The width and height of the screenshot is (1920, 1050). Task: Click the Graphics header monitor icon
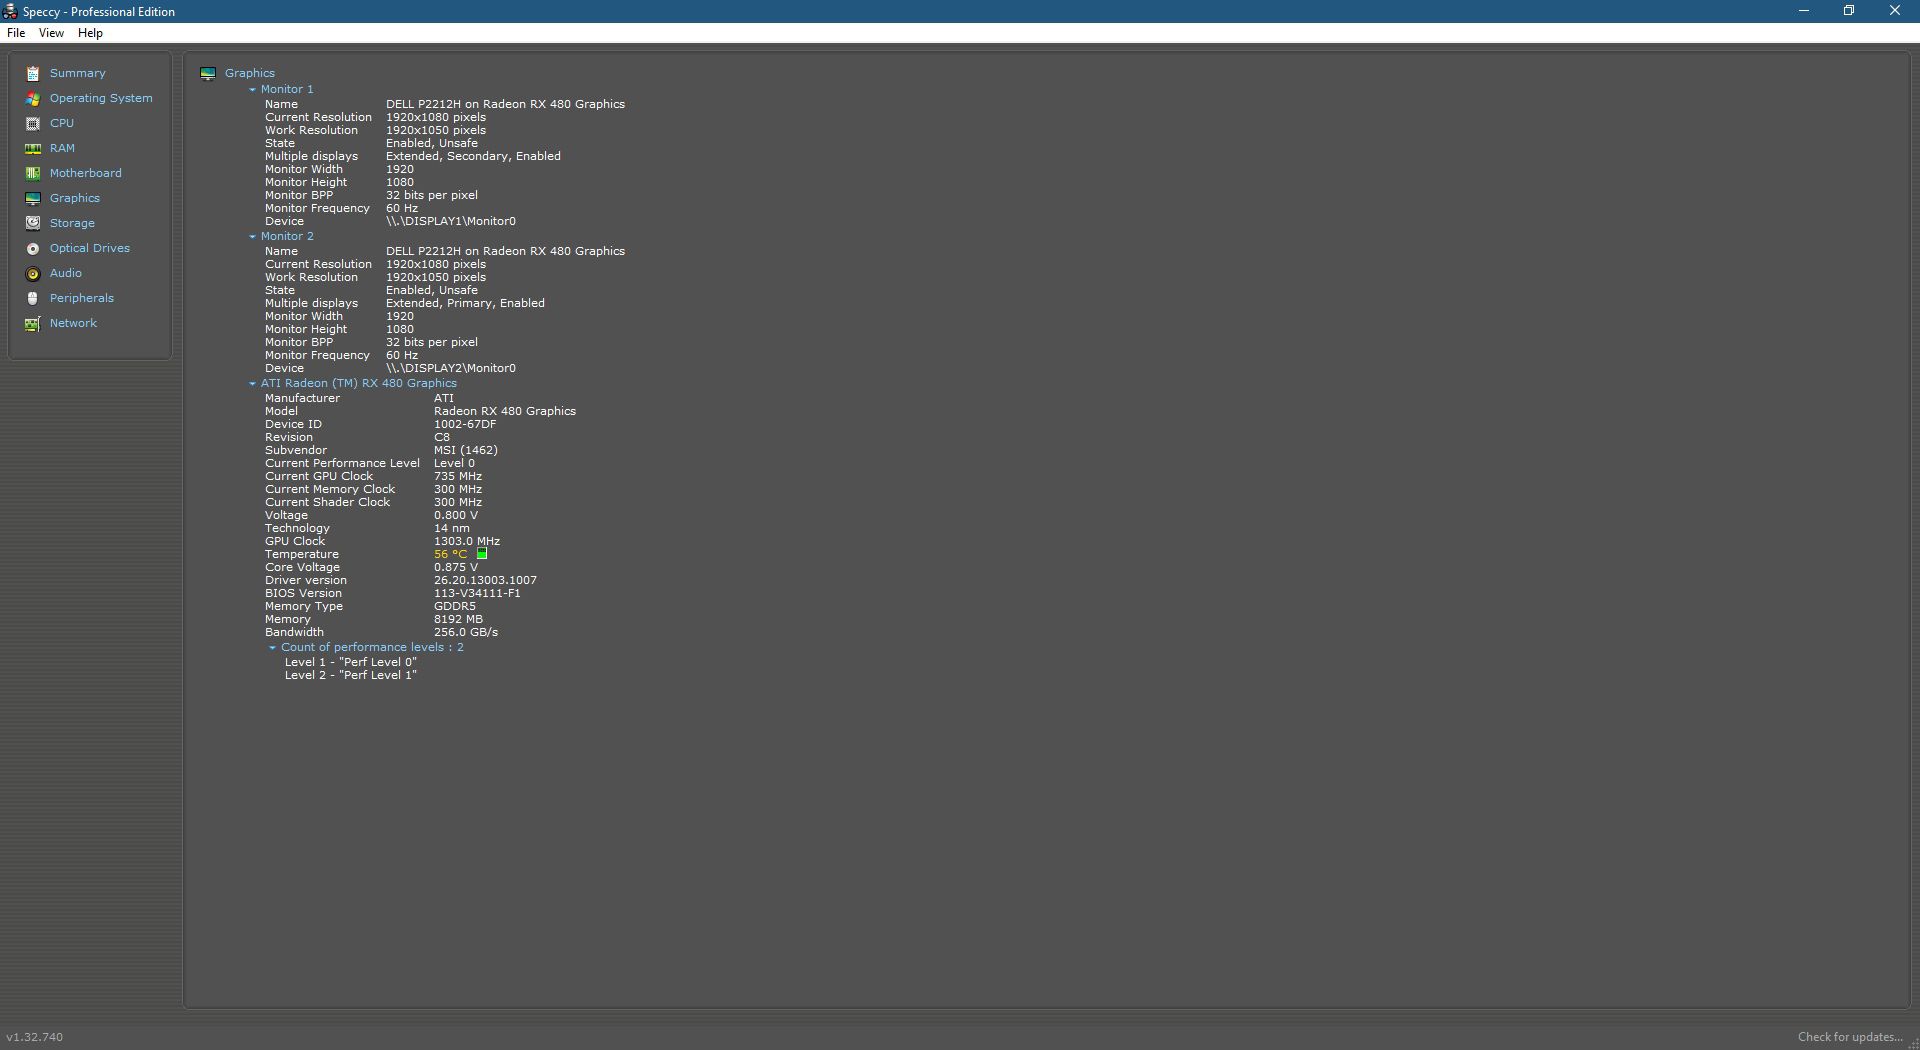pyautogui.click(x=208, y=74)
